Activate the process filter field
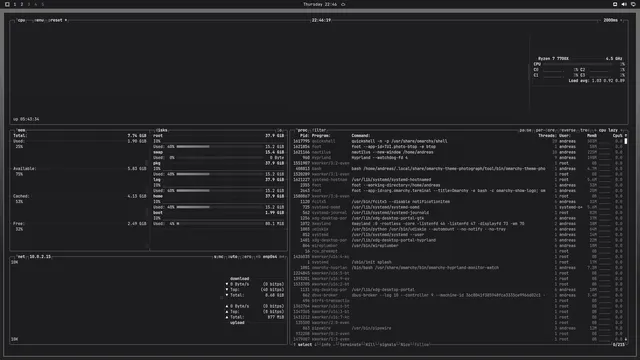The height and width of the screenshot is (360, 640). tap(319, 130)
